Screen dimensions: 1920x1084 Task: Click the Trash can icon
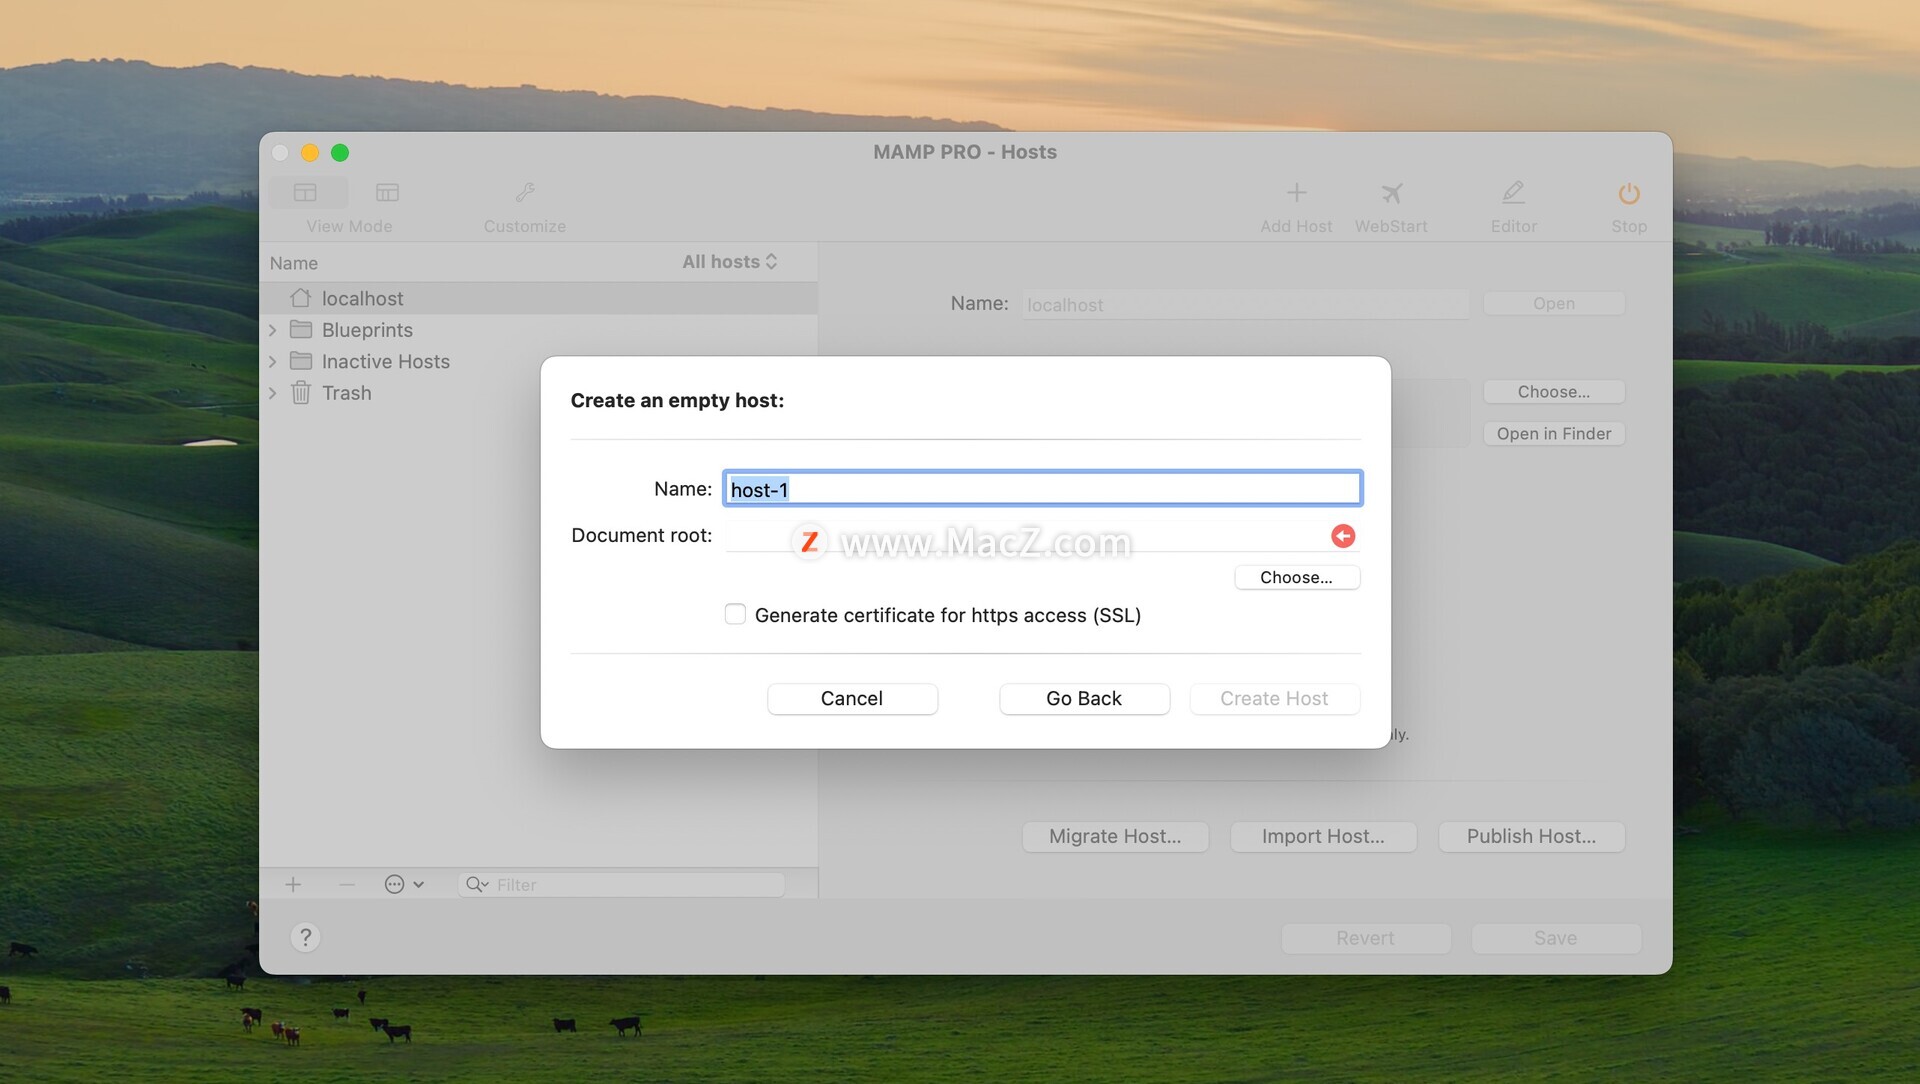pos(301,392)
